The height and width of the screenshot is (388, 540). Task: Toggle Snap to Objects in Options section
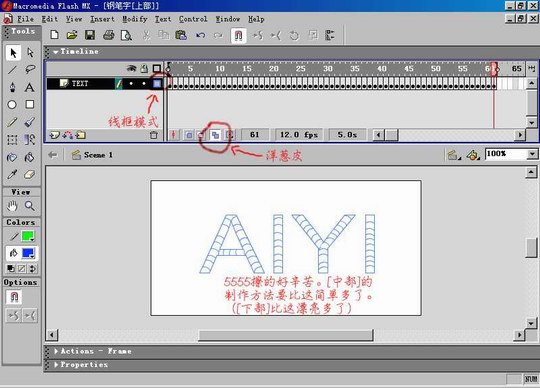pos(14,296)
